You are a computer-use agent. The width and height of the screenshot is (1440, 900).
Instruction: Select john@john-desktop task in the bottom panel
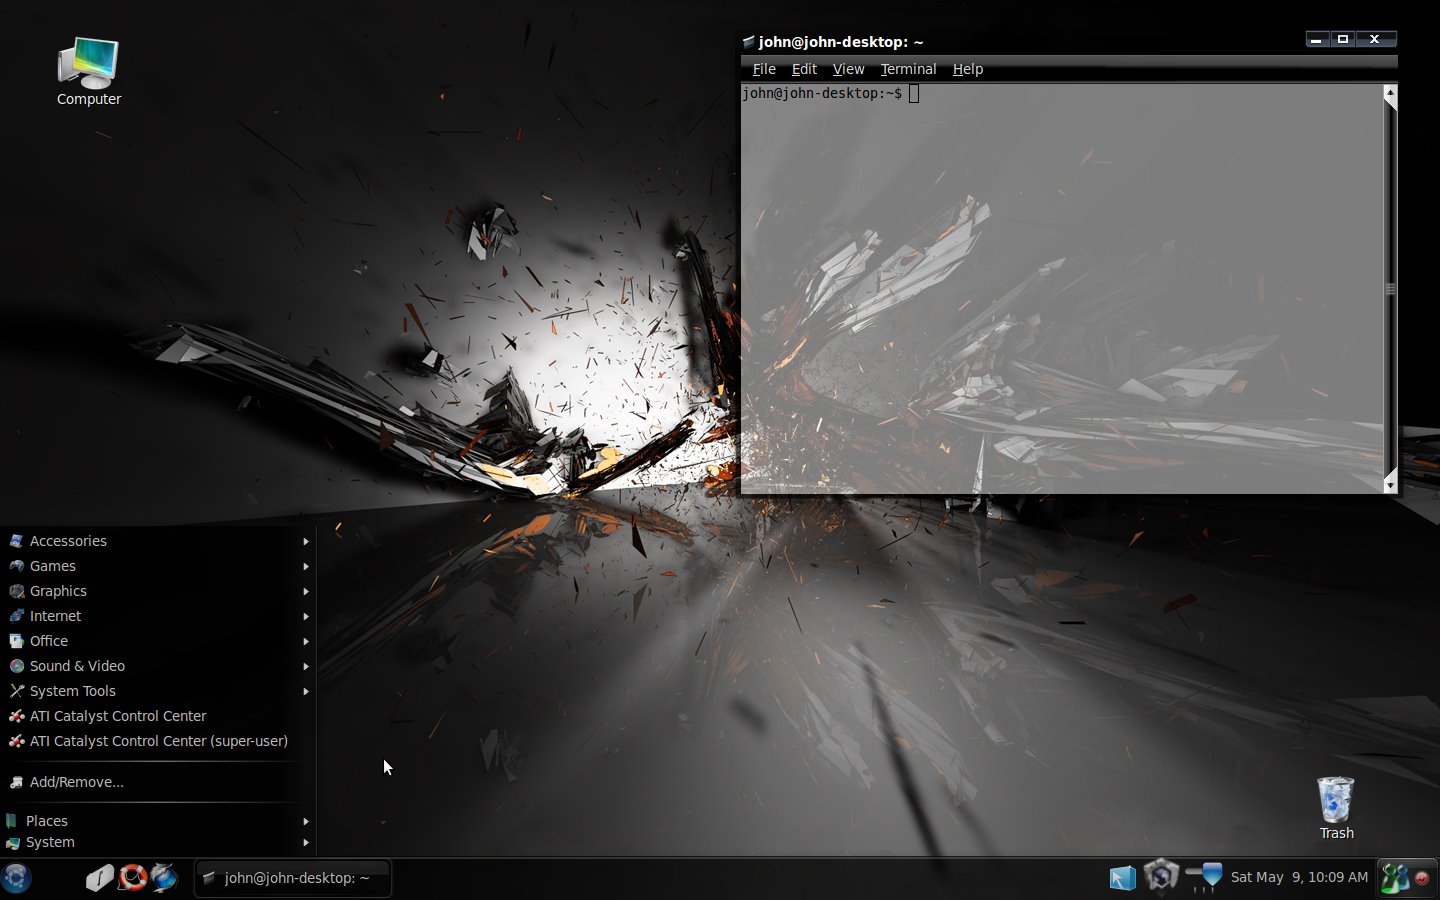[x=292, y=878]
